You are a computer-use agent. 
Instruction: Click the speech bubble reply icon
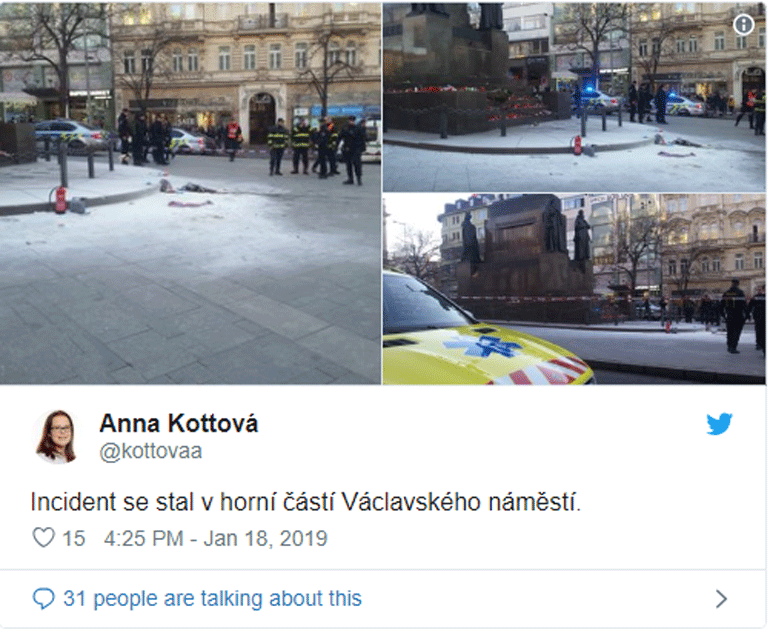point(43,599)
